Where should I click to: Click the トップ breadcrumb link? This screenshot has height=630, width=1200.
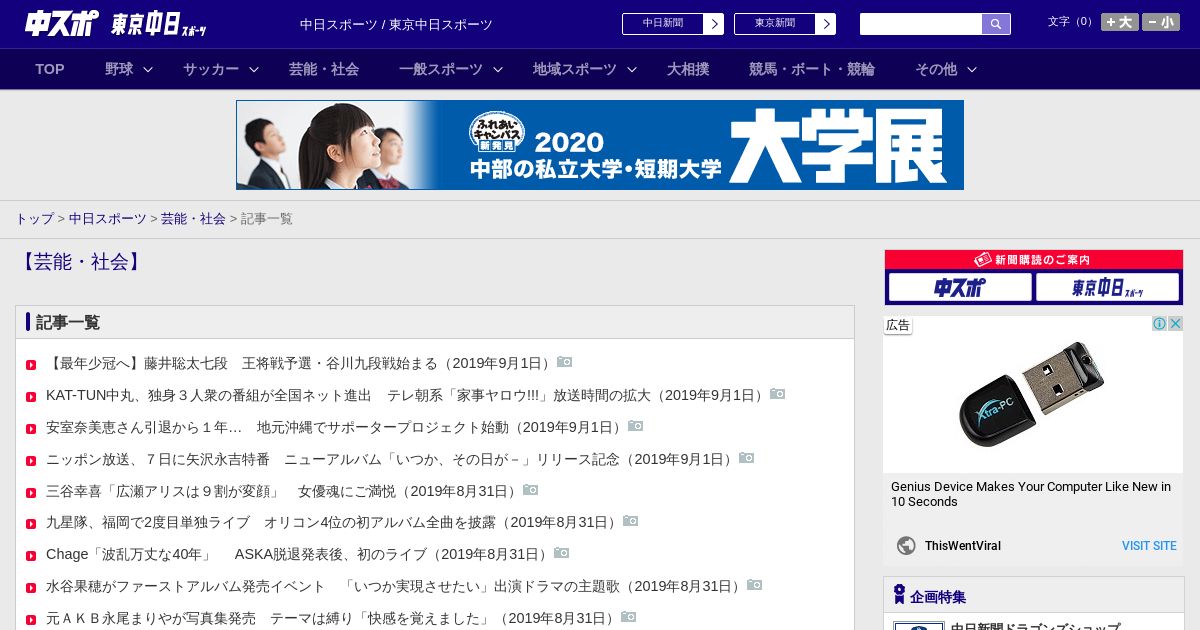[x=34, y=219]
